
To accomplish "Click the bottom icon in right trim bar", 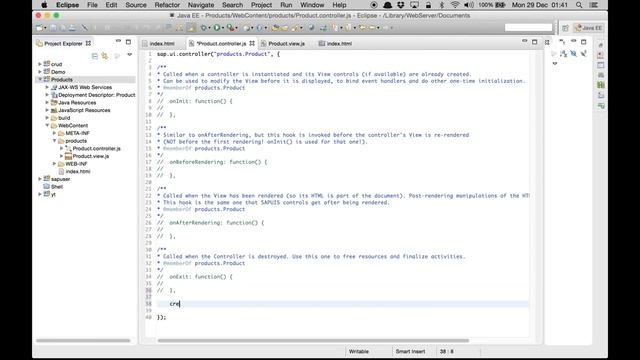I will click(x=600, y=105).
